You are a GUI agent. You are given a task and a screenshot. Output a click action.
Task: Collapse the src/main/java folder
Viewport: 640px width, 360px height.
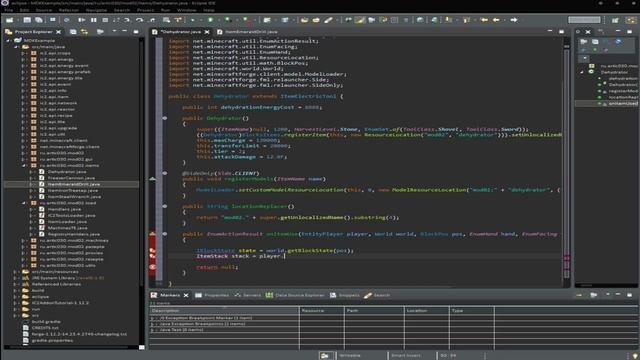click(x=16, y=47)
